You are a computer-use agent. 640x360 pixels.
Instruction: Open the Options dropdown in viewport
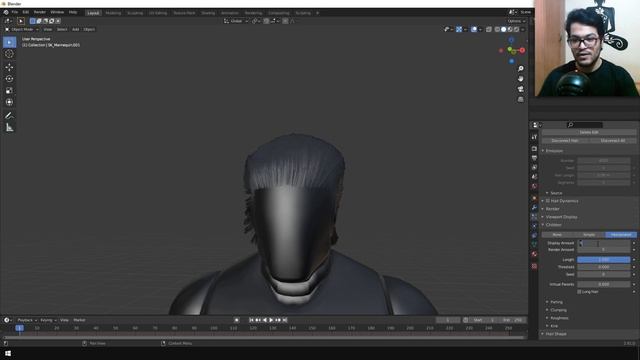(x=516, y=21)
